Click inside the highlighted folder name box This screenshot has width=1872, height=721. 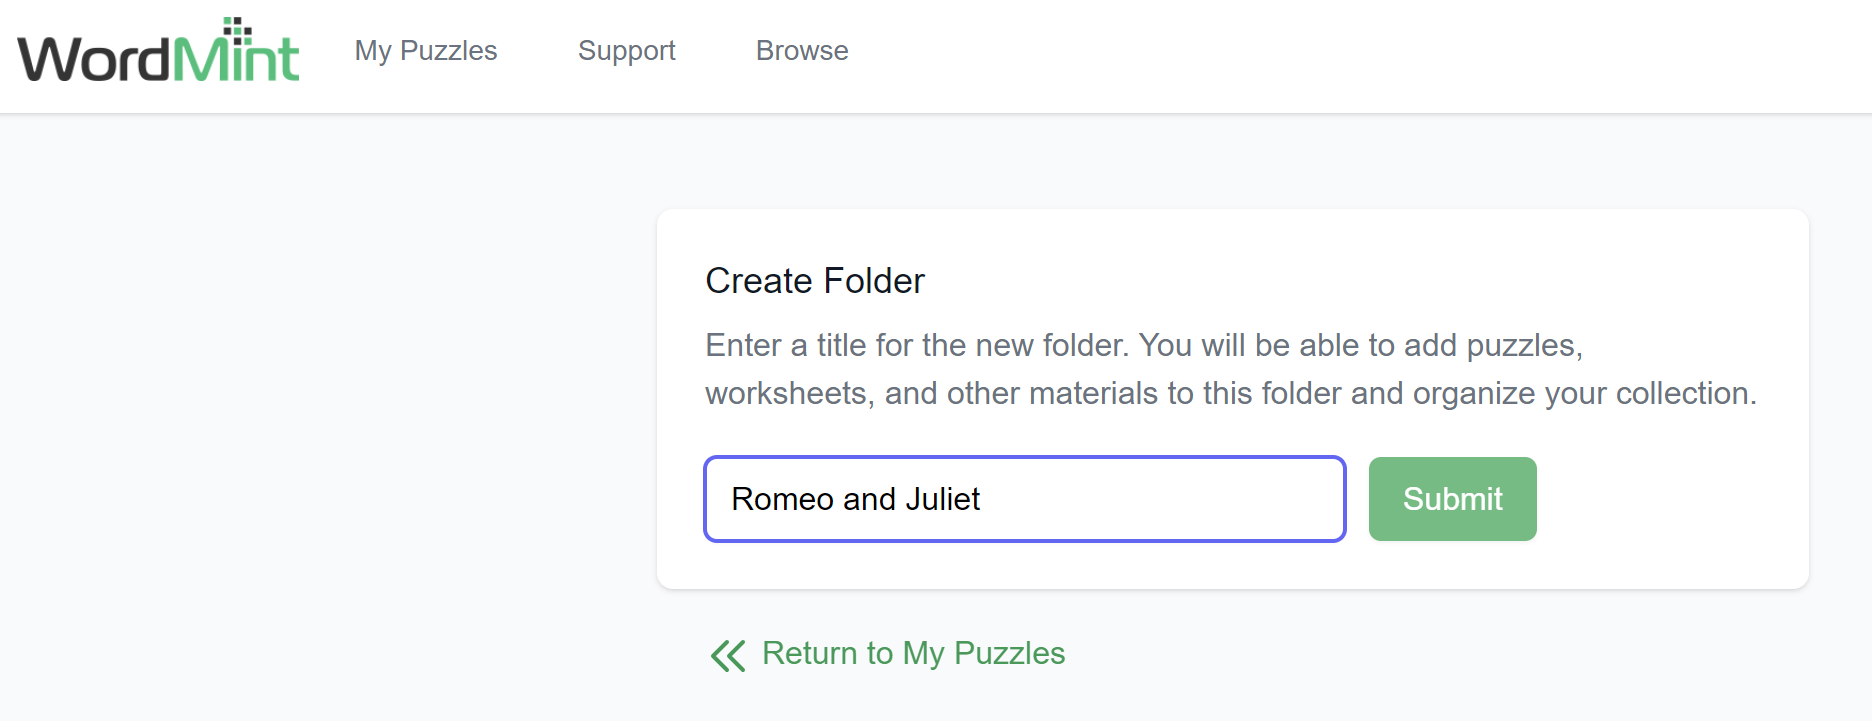(x=1023, y=499)
